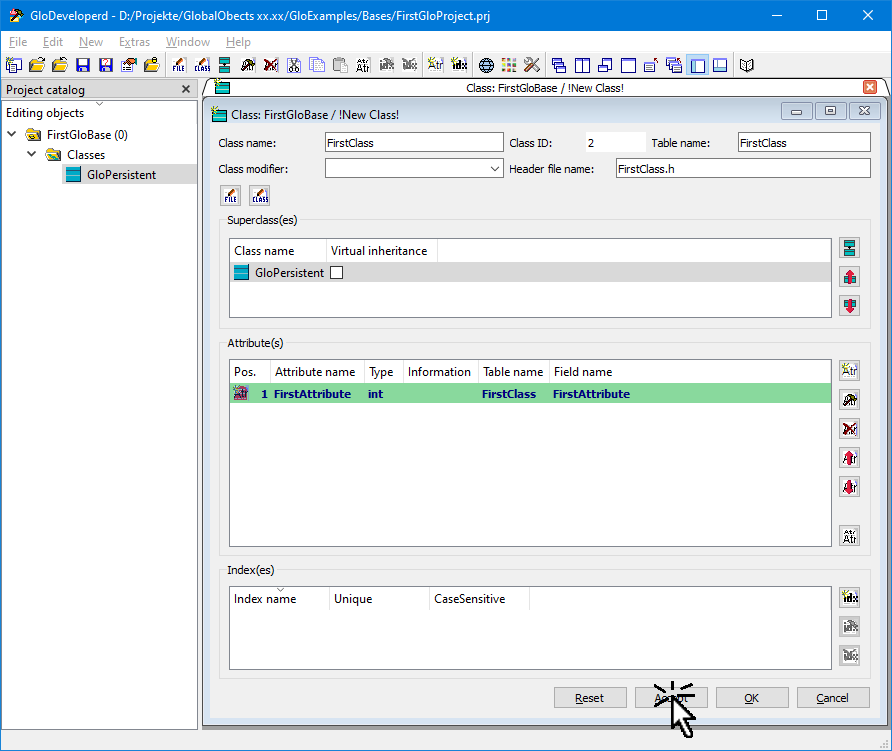Click the new index icon beside the index list
This screenshot has width=892, height=751.
(850, 597)
